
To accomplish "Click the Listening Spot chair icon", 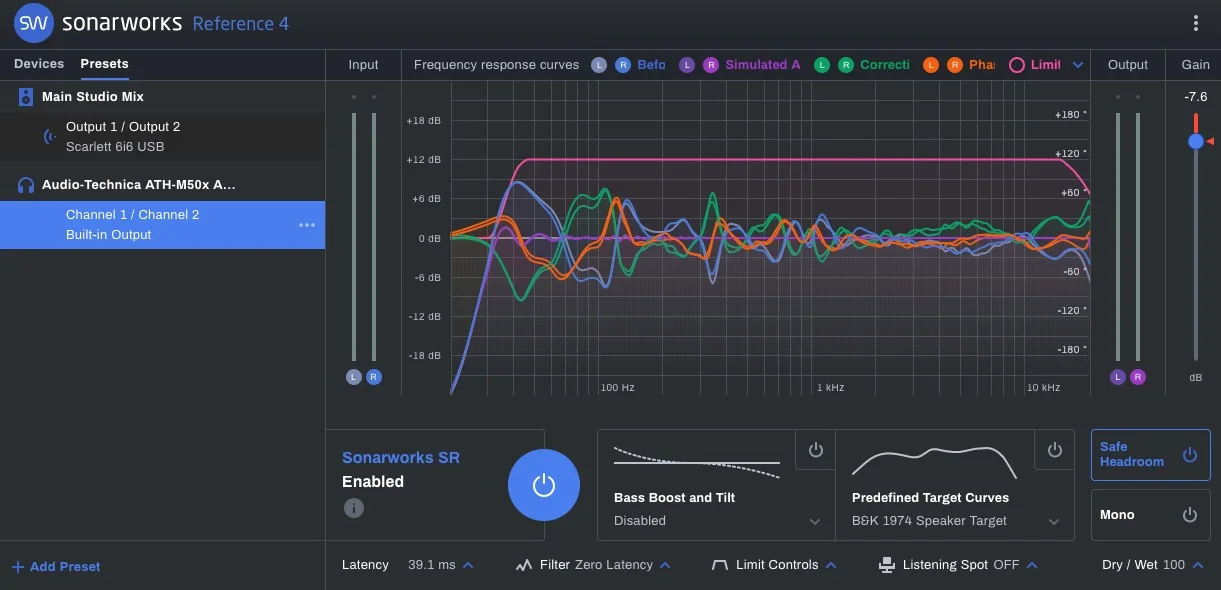I will pos(886,565).
